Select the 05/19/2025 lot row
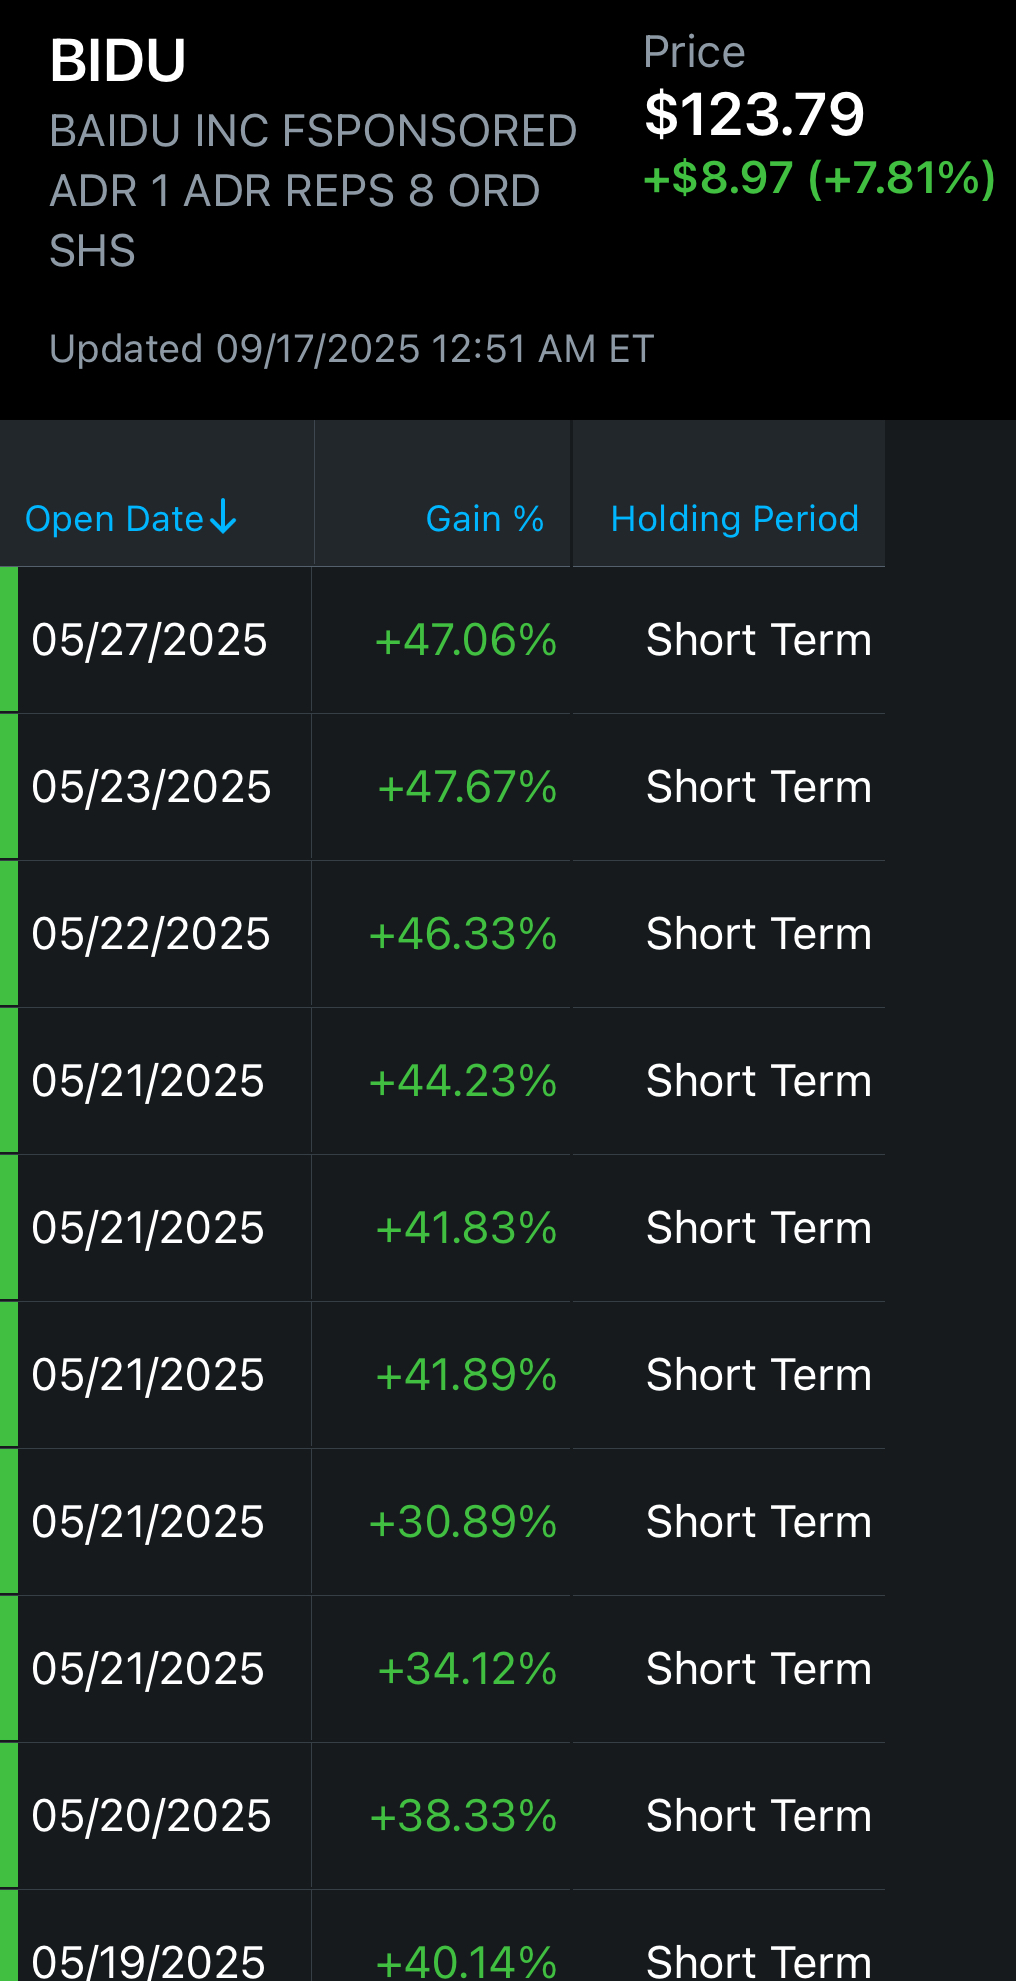The width and height of the screenshot is (1016, 1981). click(442, 1936)
